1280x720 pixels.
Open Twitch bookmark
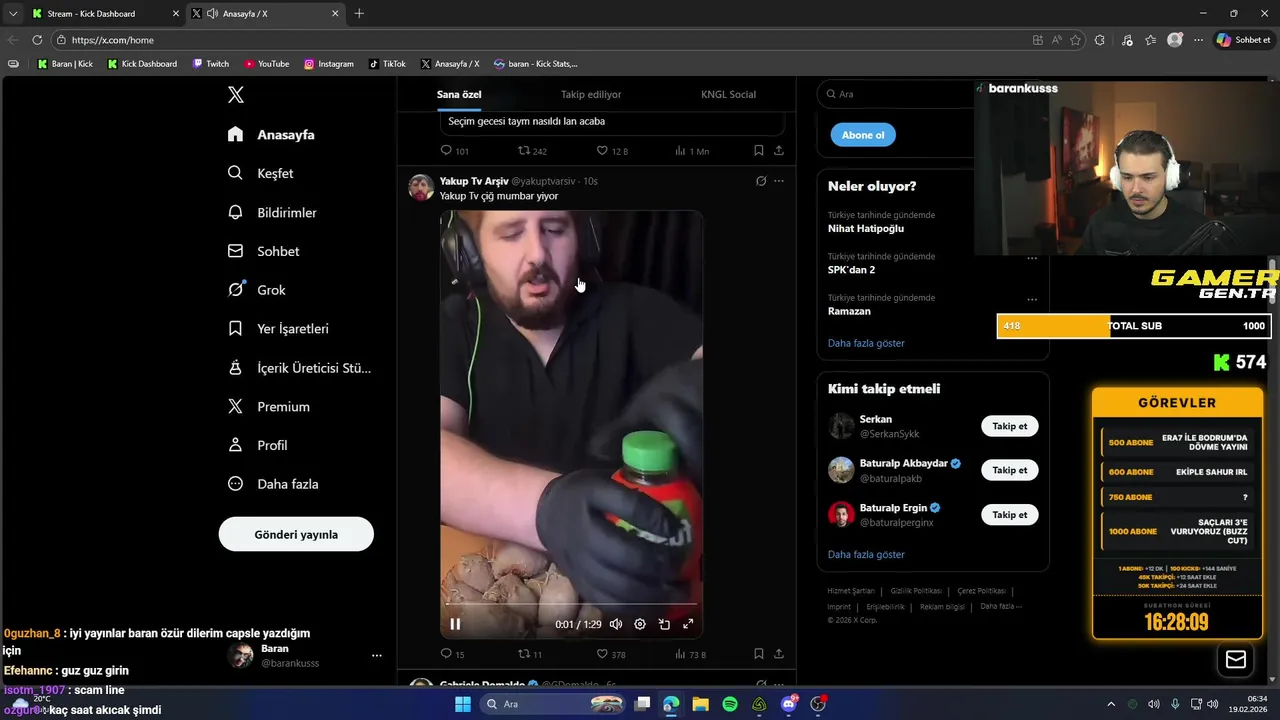coord(211,64)
